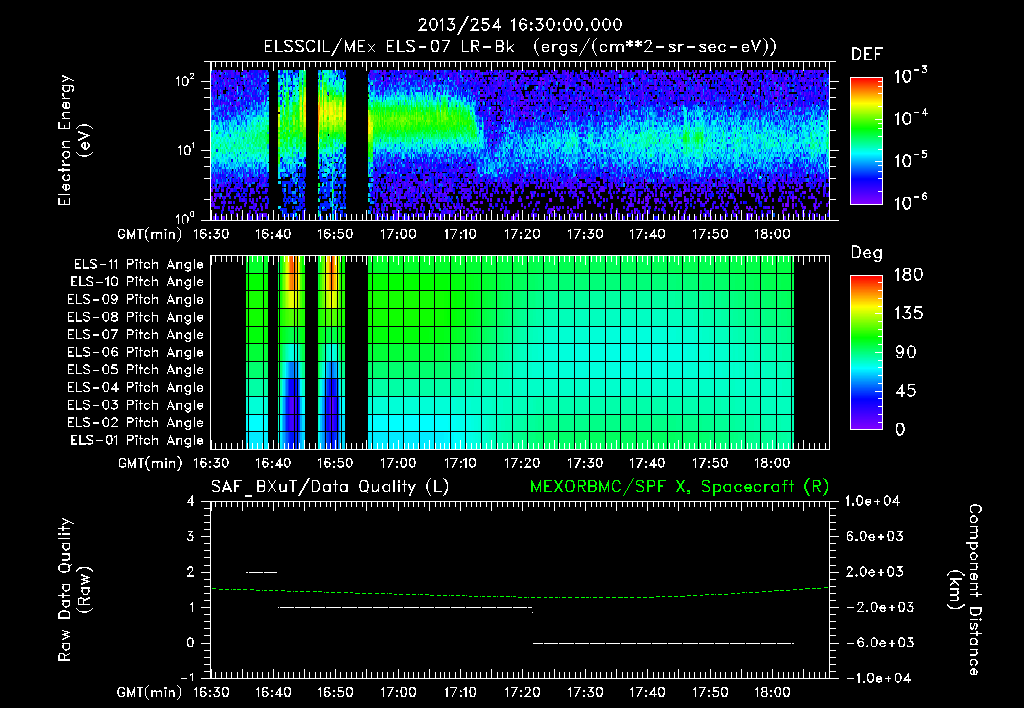Click the 17:00 tick on spectrogram time axis
Screen dimensions: 1024x708
pos(398,234)
